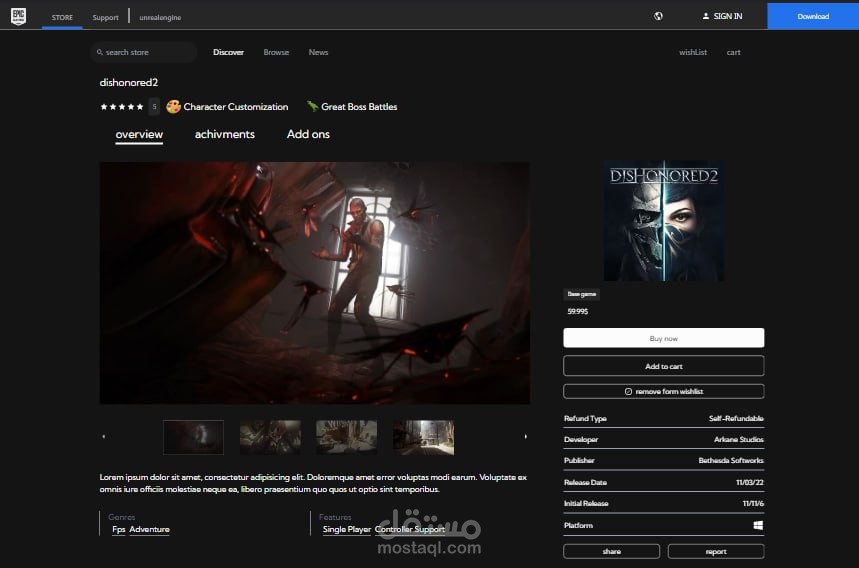Click the share button
The height and width of the screenshot is (568, 859).
(611, 552)
